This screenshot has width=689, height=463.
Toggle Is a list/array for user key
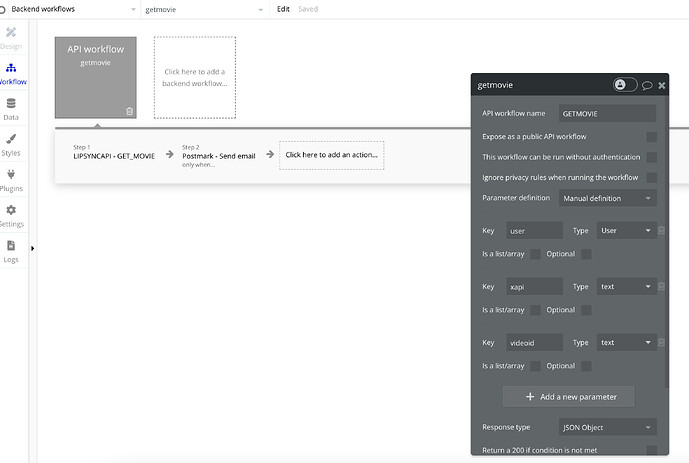pos(535,254)
